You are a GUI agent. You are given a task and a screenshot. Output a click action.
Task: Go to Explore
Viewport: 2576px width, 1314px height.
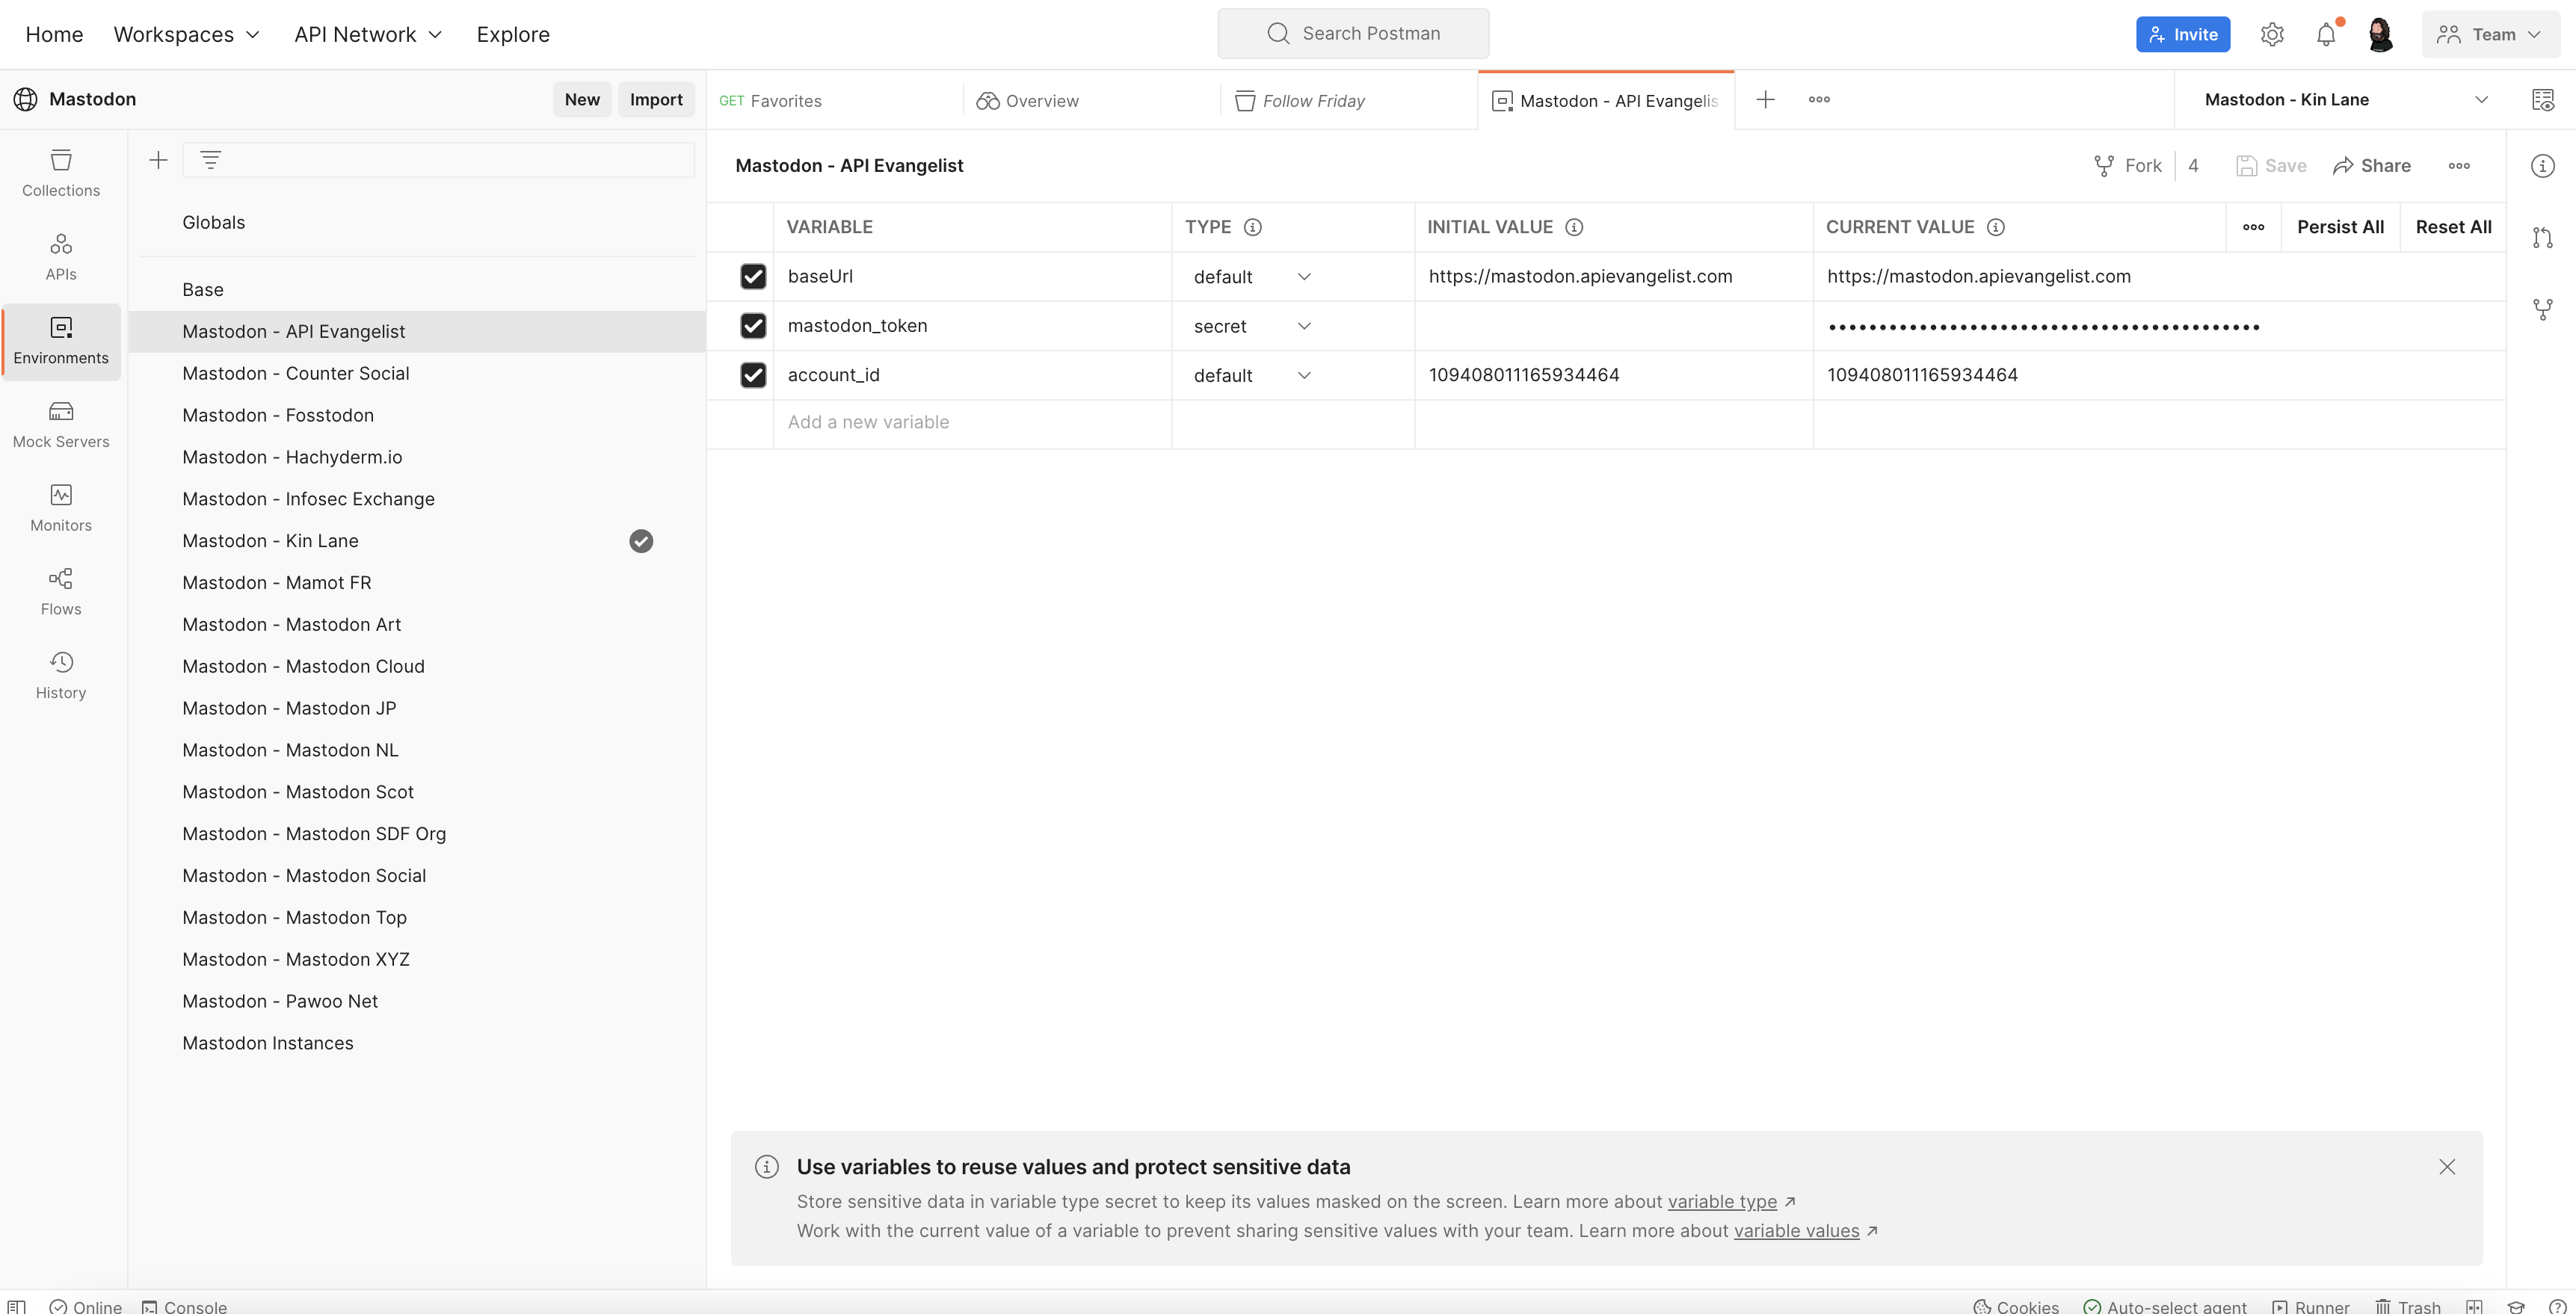(x=513, y=34)
